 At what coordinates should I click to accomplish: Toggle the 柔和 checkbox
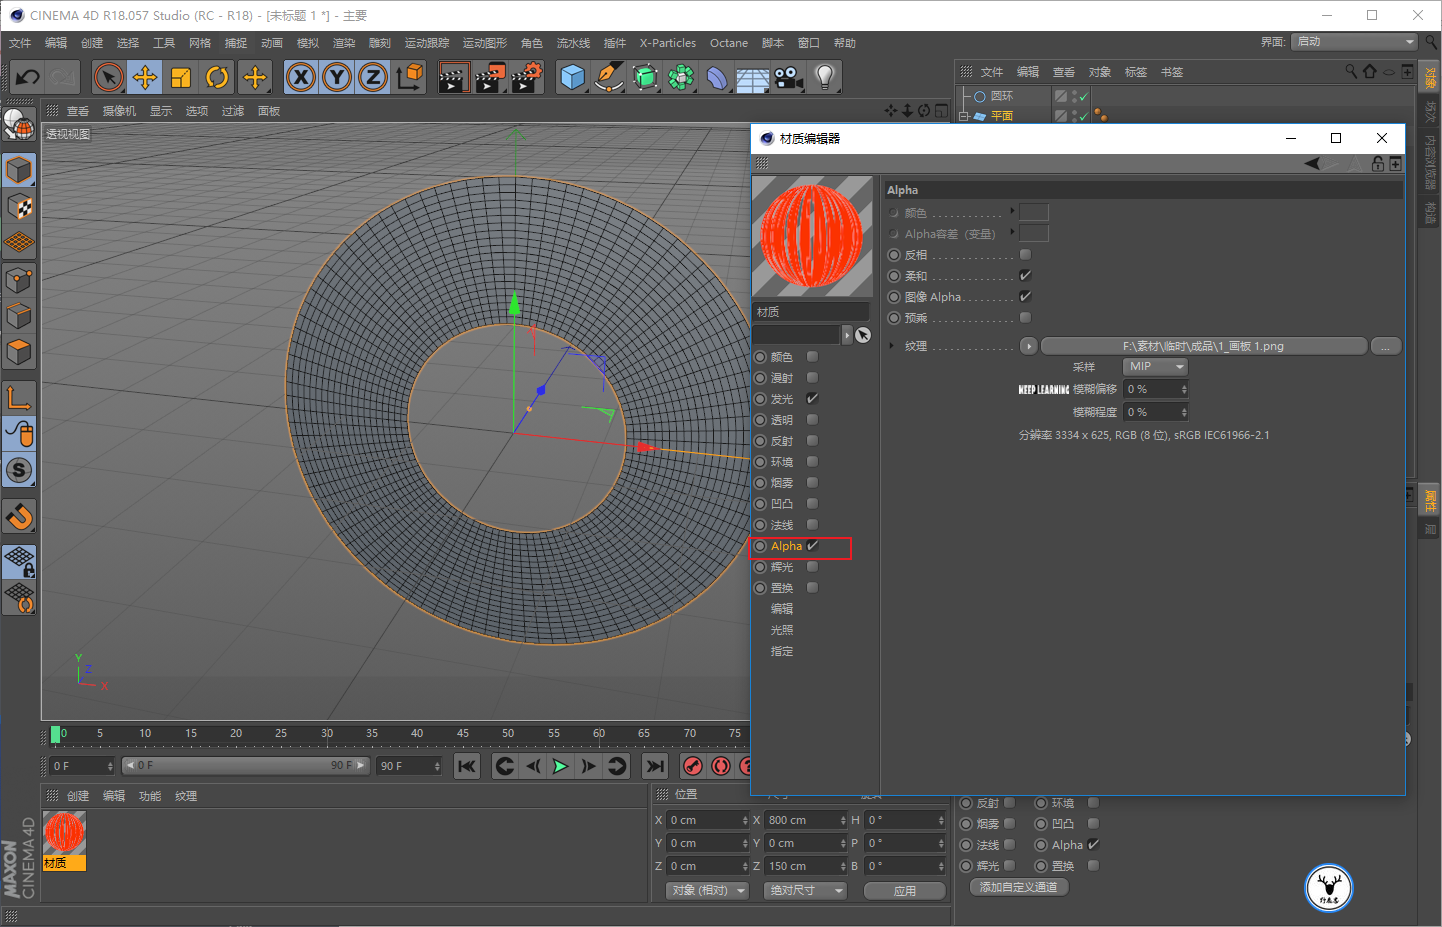(1025, 276)
